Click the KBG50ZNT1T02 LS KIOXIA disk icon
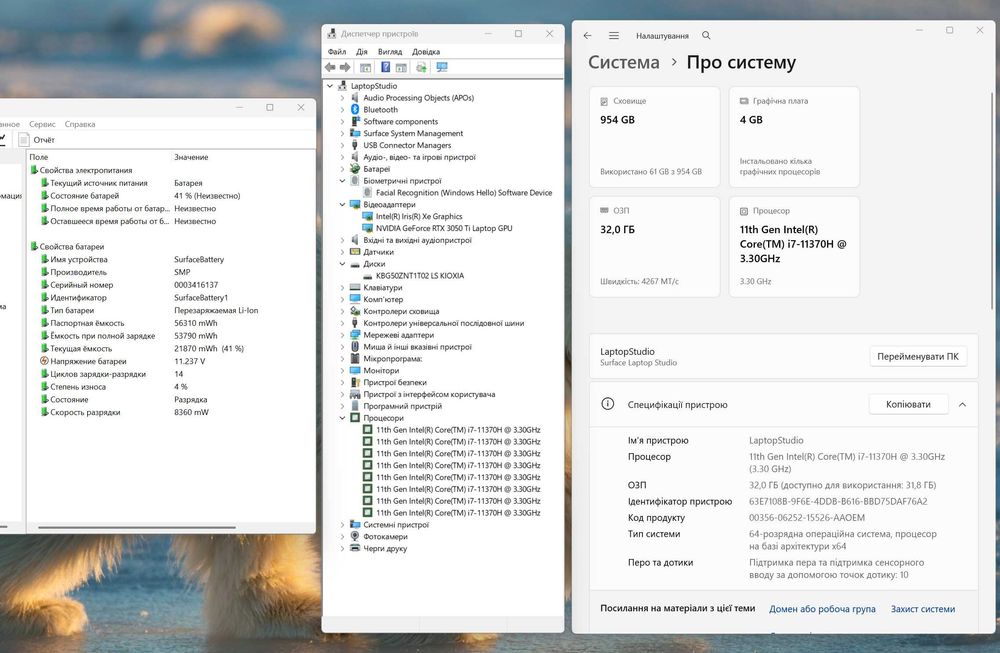 pos(367,275)
